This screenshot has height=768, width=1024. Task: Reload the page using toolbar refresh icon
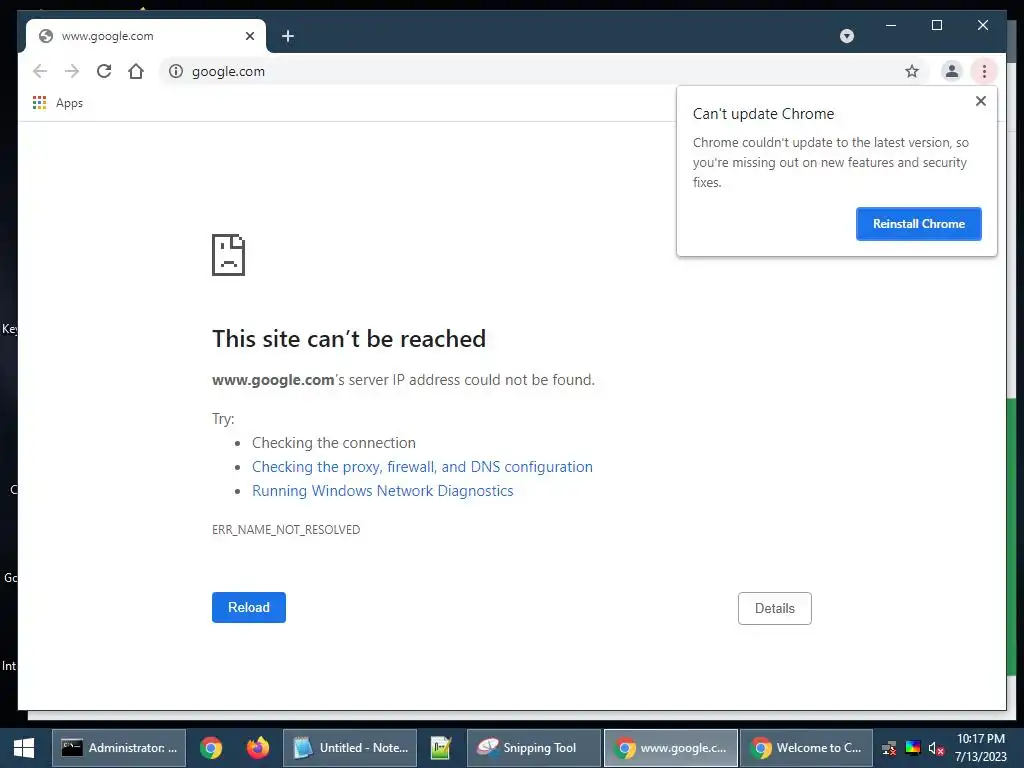[104, 71]
